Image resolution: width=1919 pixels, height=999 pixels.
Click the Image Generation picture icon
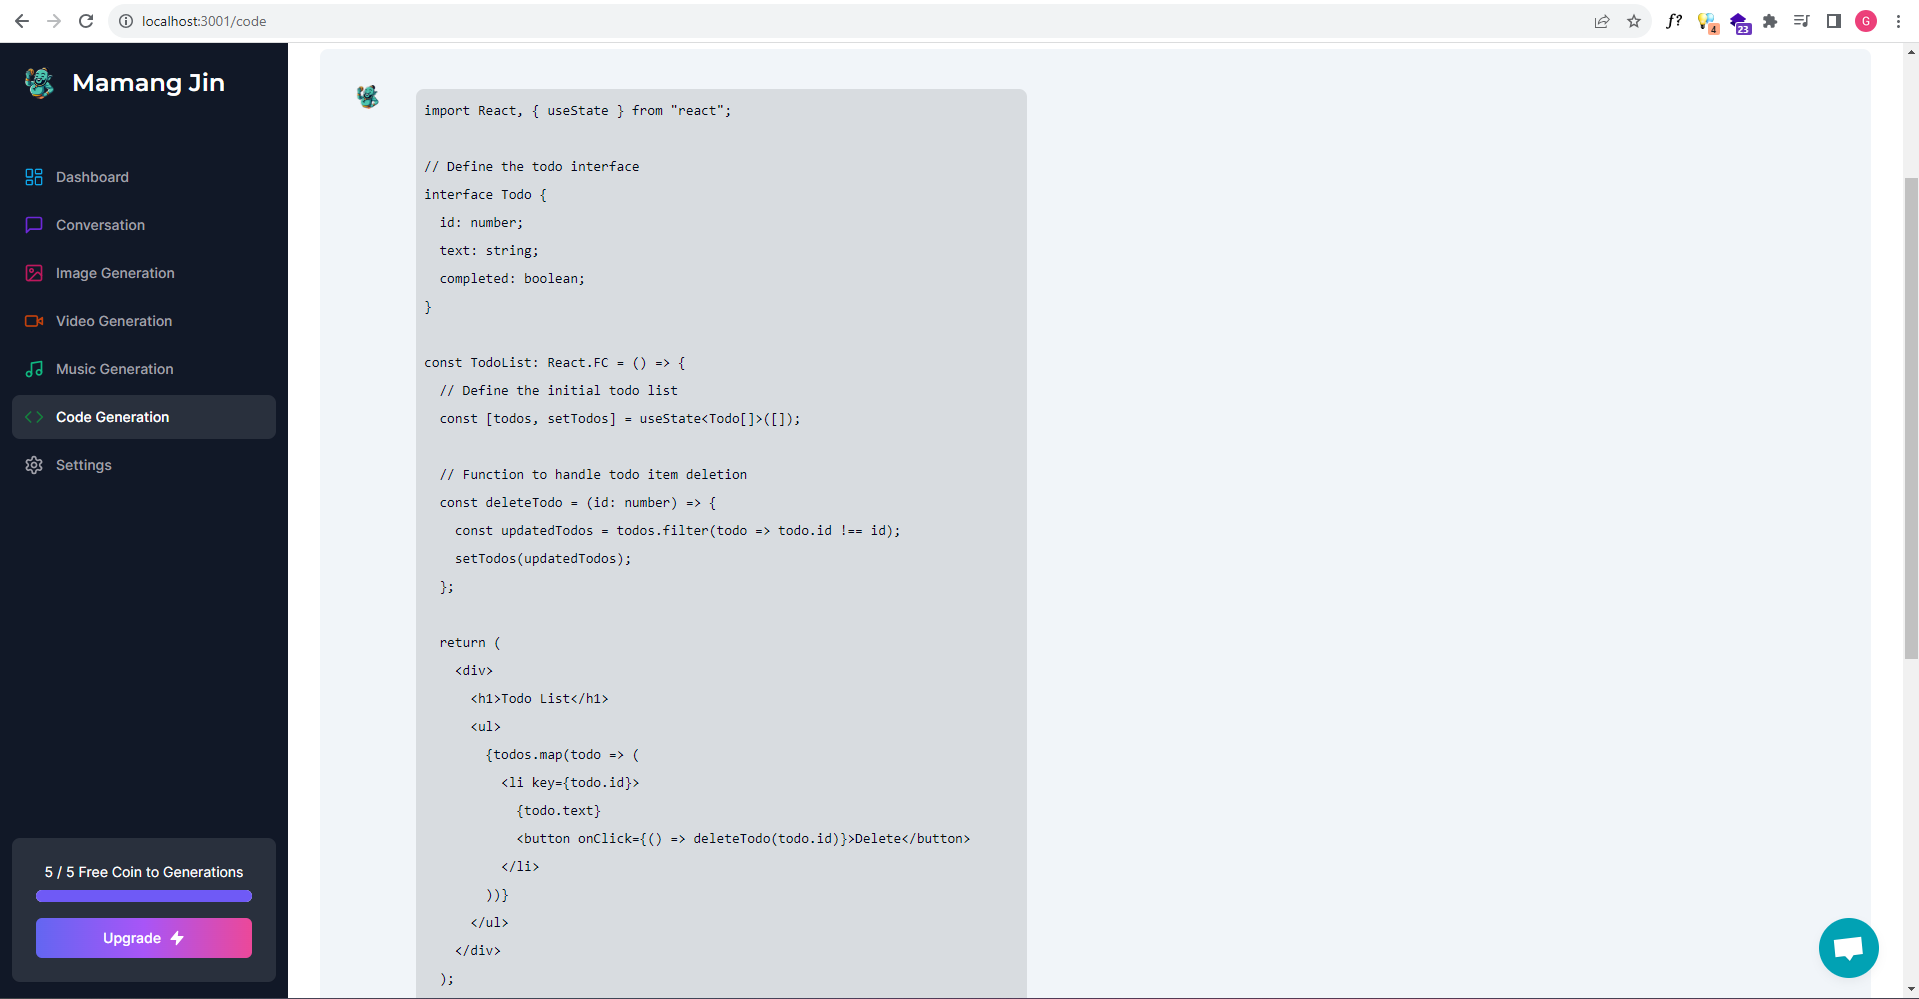pos(34,273)
